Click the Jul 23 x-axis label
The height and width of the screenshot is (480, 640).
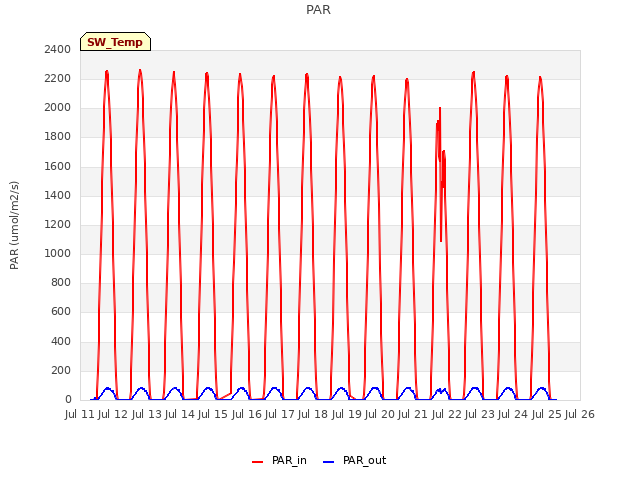tap(480, 414)
